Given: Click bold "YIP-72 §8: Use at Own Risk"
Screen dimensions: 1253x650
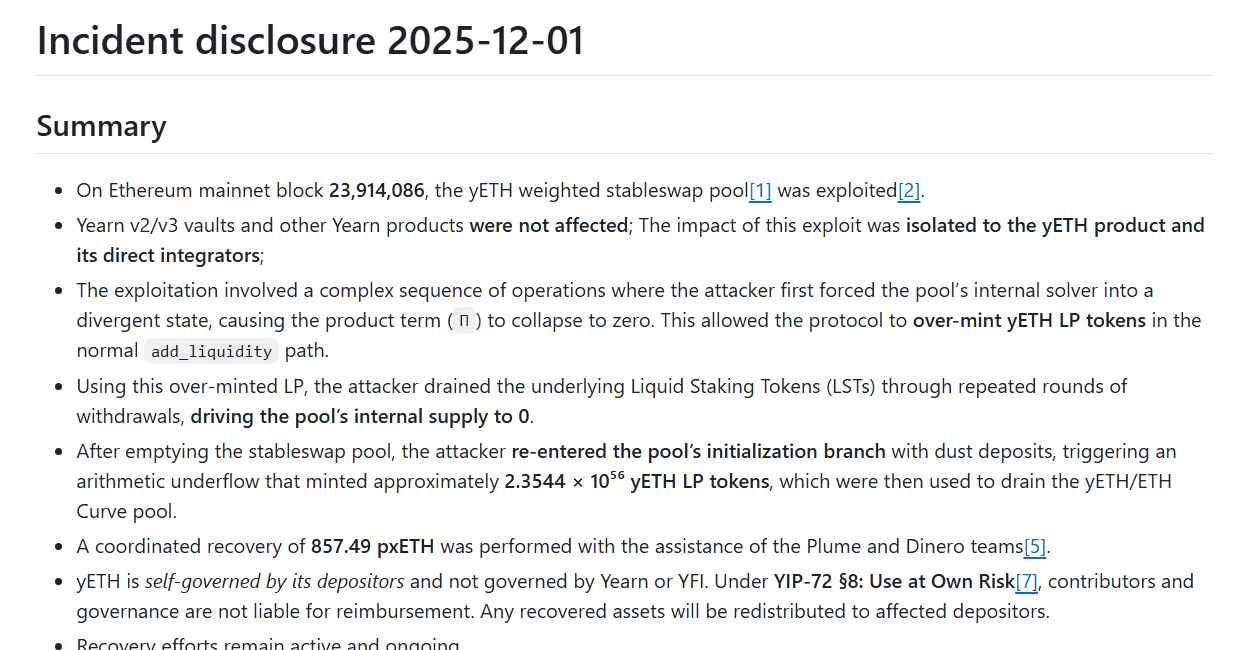Looking at the screenshot, I should pyautogui.click(x=893, y=582).
